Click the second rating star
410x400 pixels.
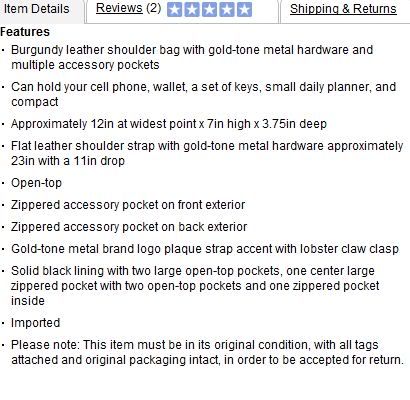tap(192, 10)
